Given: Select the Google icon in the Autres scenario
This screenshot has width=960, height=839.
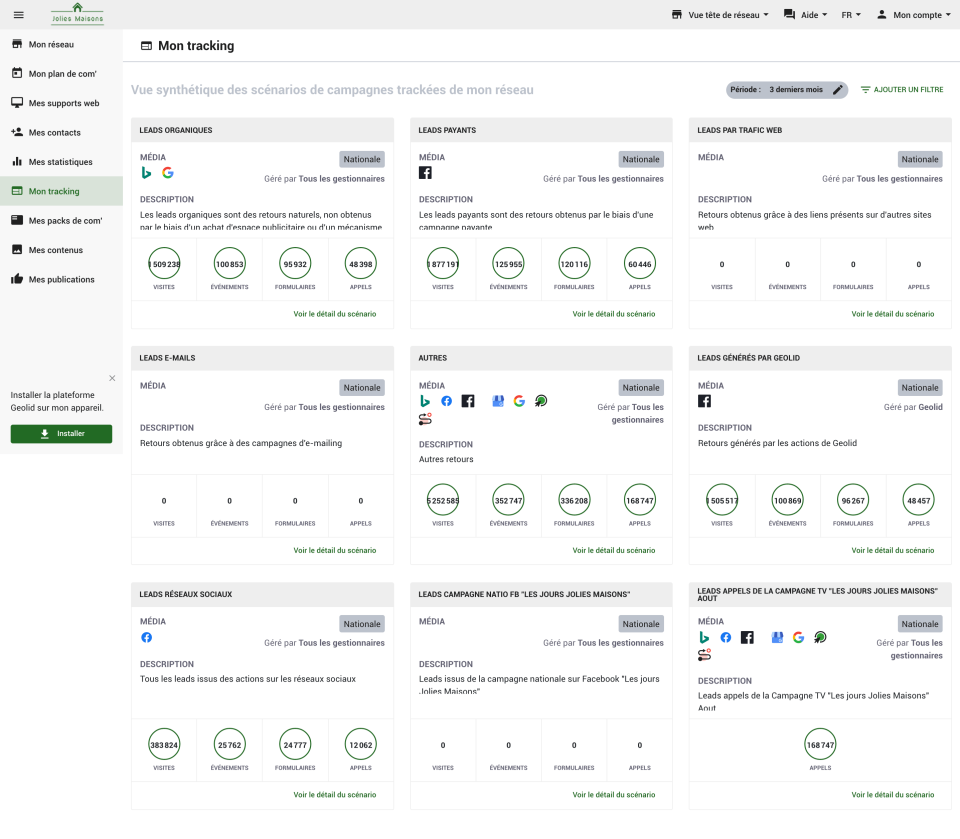Looking at the screenshot, I should point(519,400).
